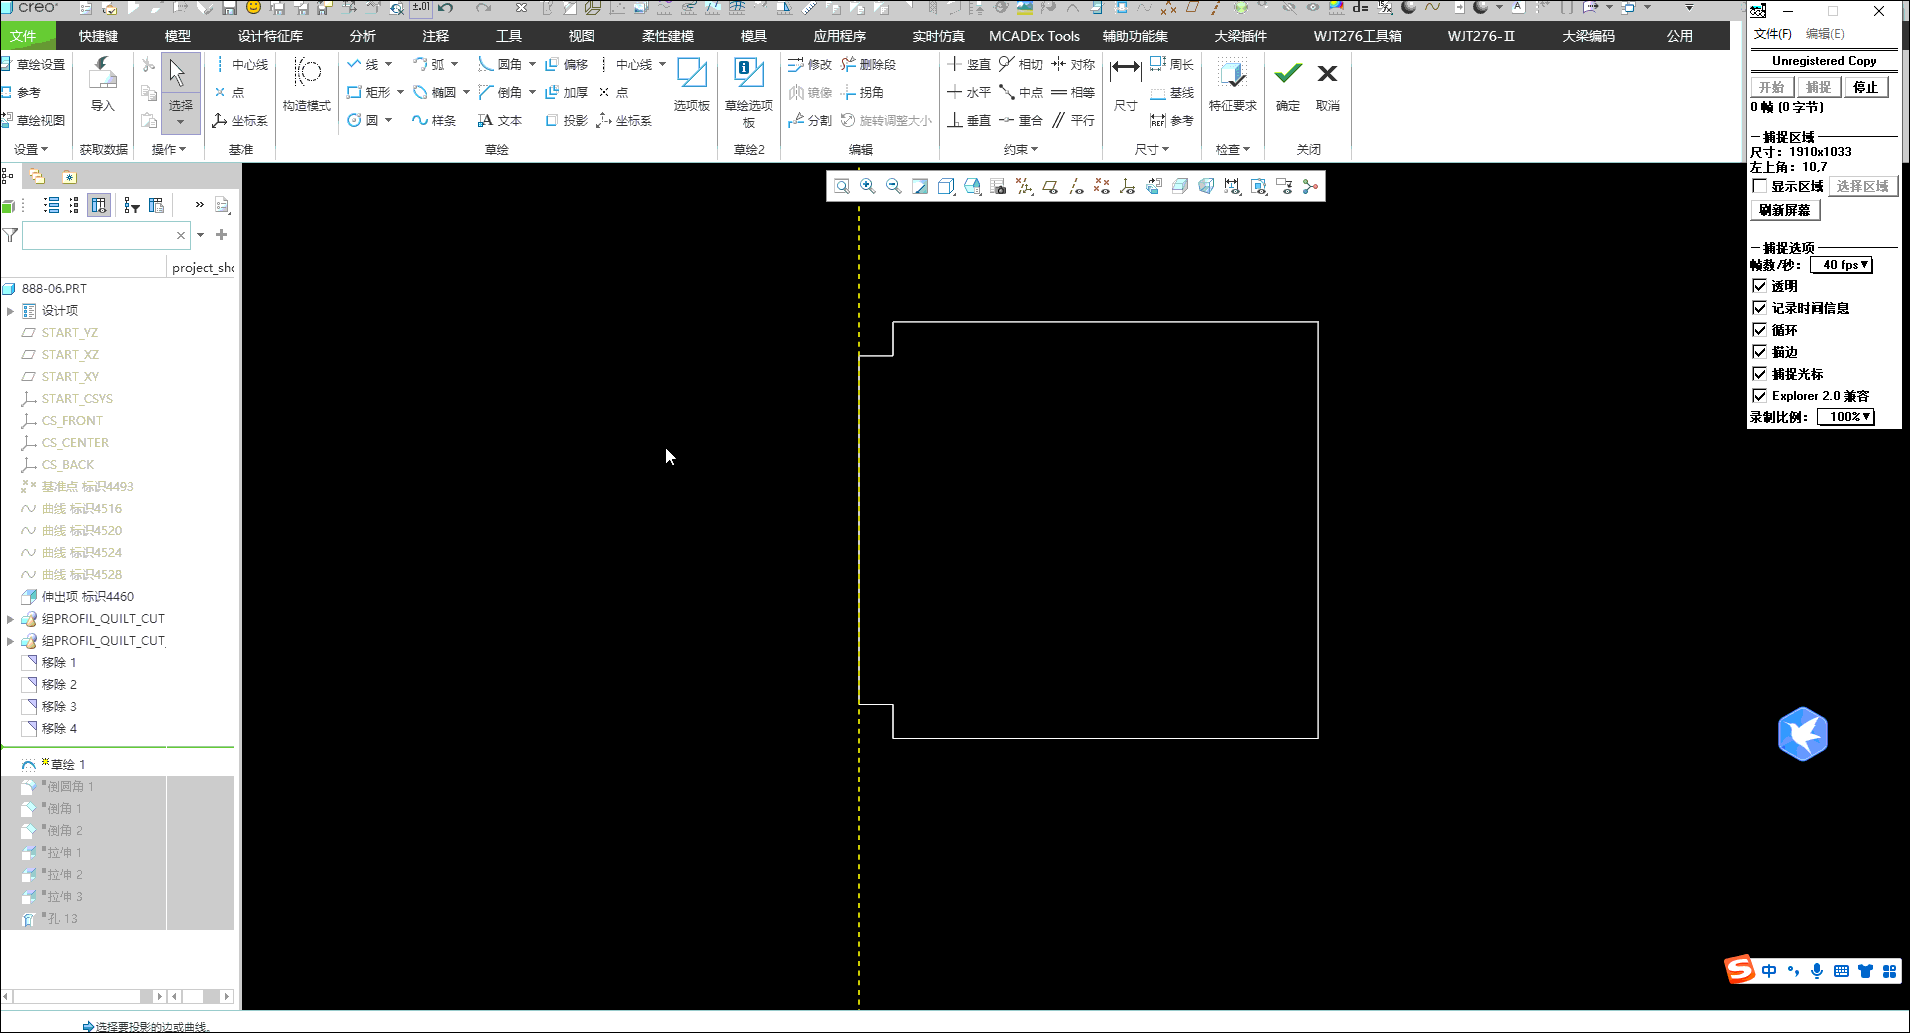This screenshot has width=1910, height=1033.
Task: Select the Divide (分割) tool
Action: click(x=810, y=120)
